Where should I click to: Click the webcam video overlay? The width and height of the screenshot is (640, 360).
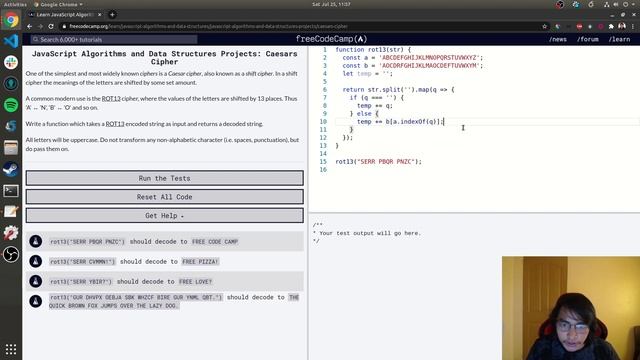(x=571, y=308)
